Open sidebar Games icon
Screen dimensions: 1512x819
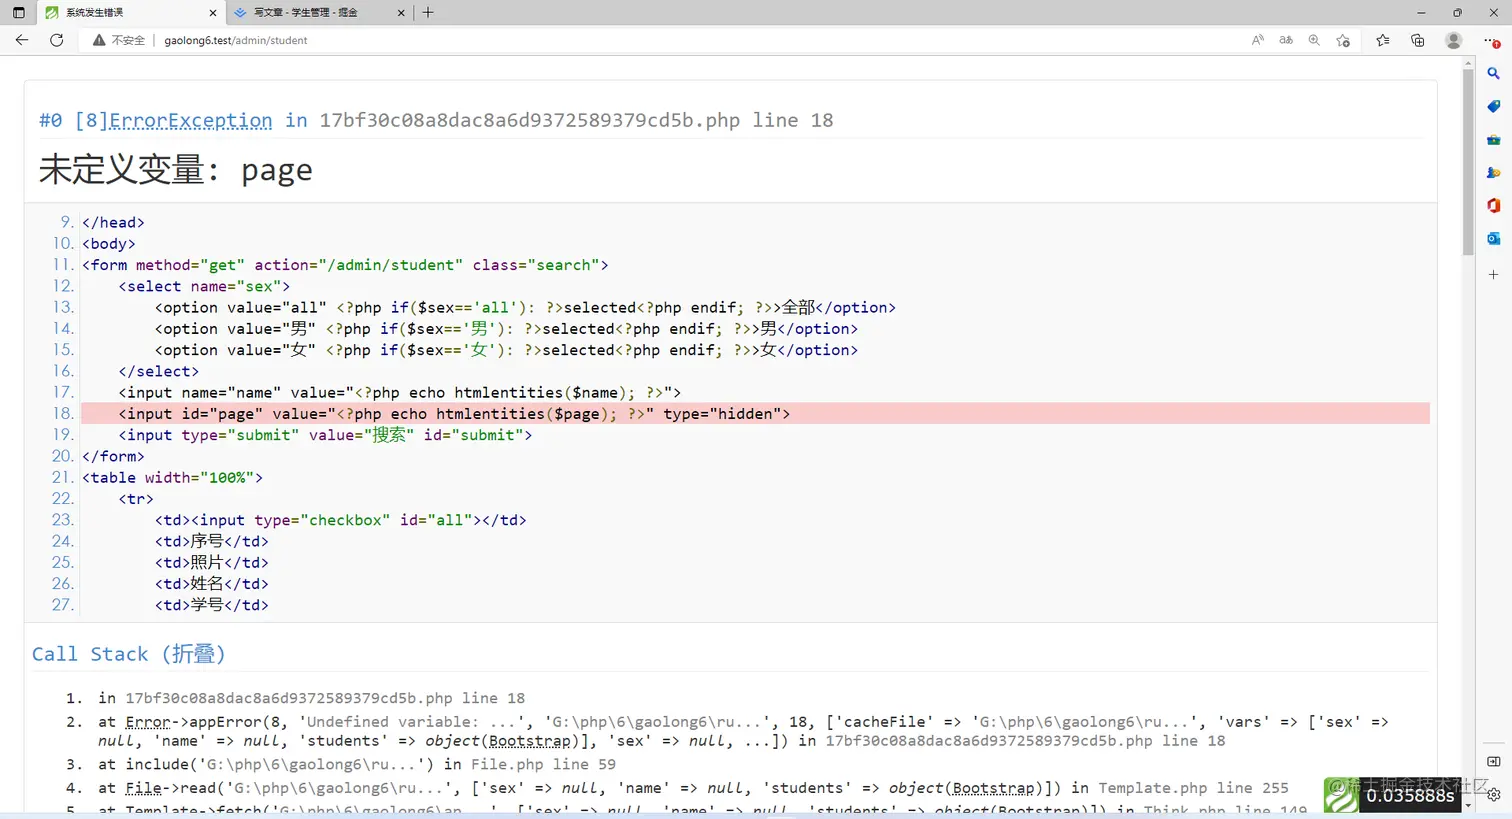[1493, 172]
